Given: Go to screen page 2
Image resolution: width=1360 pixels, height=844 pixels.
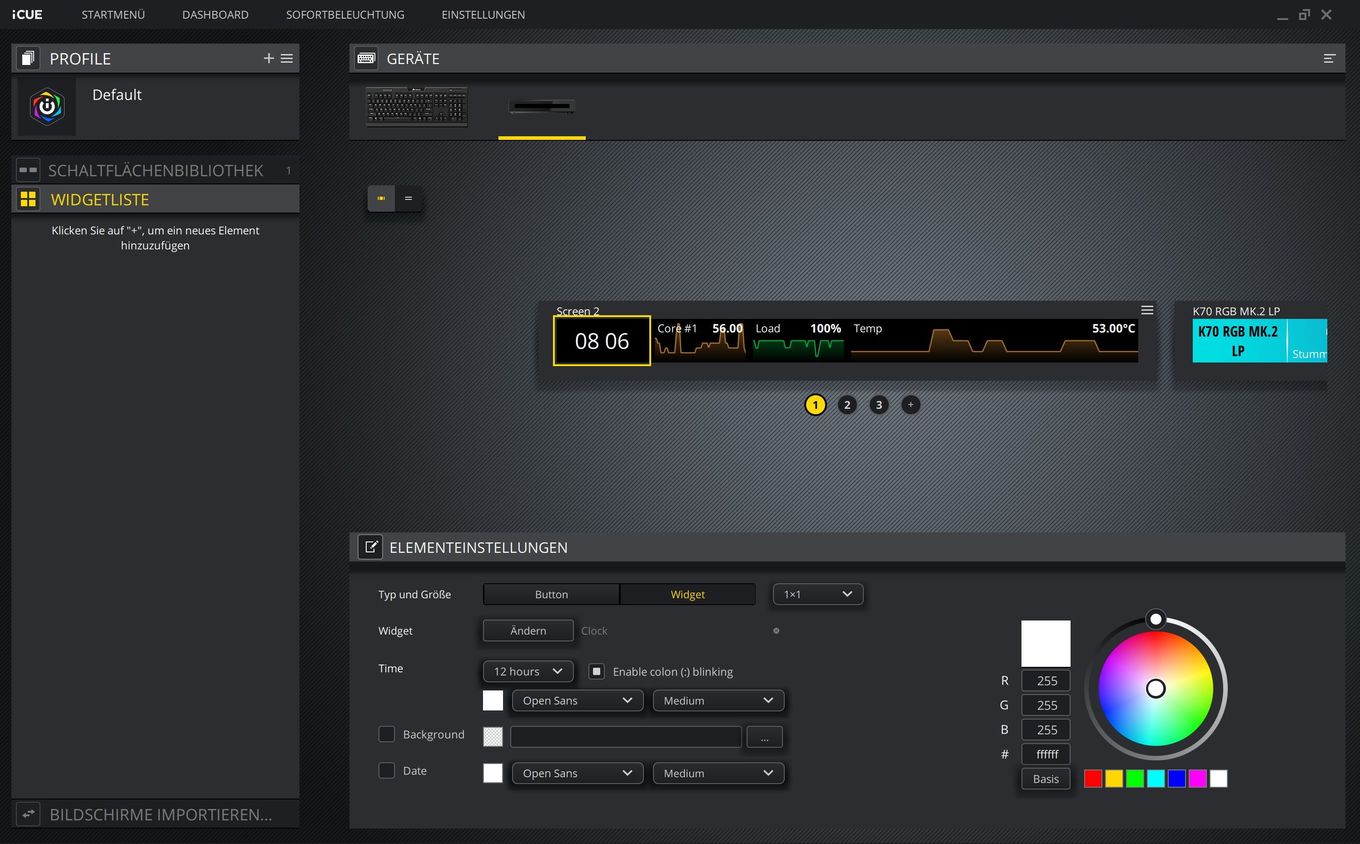Looking at the screenshot, I should 847,405.
